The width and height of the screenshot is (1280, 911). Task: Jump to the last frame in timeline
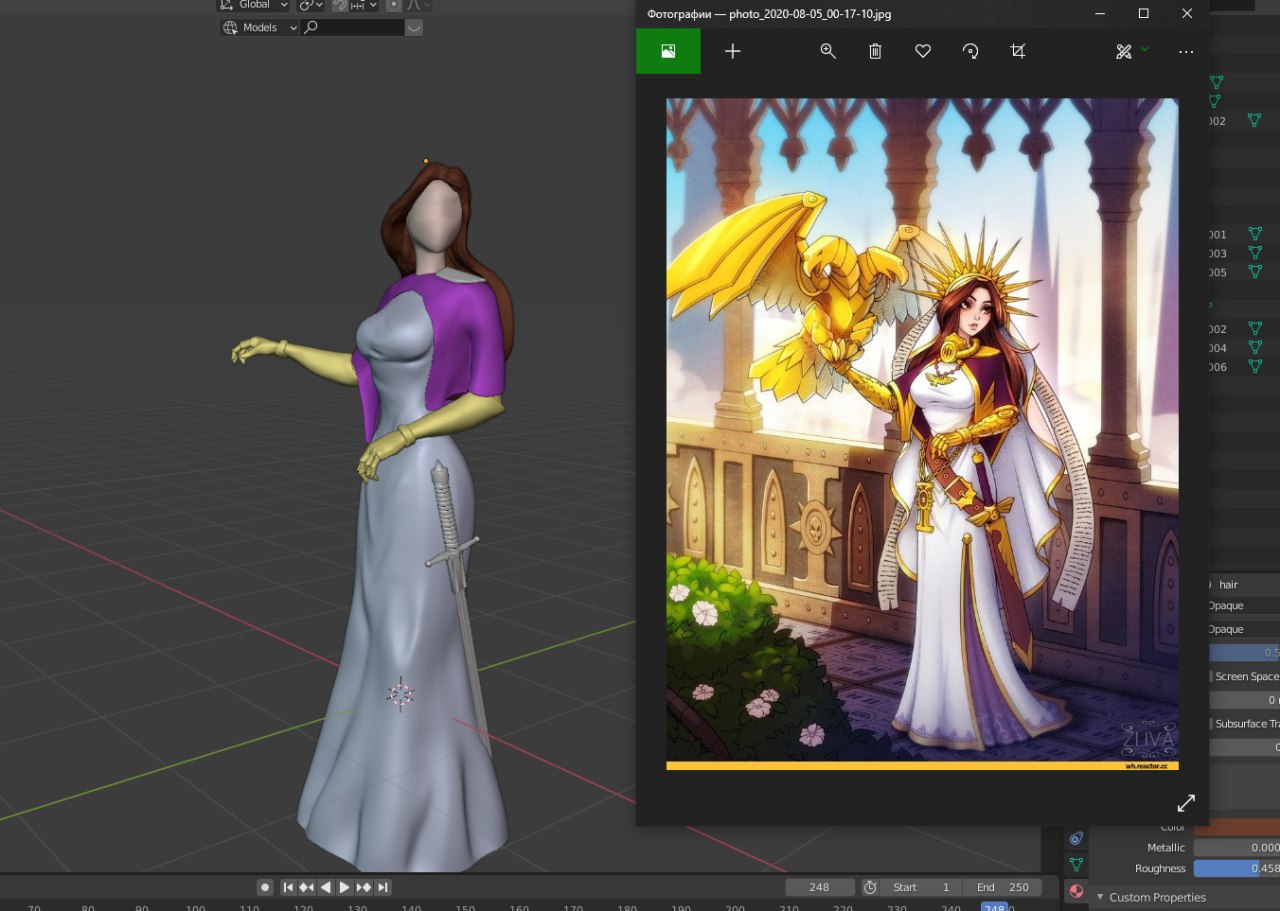click(382, 887)
